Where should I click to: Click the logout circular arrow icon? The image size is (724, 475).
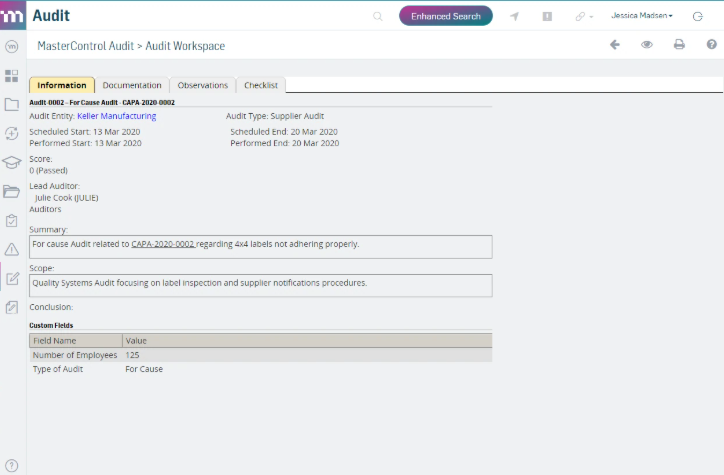[698, 17]
